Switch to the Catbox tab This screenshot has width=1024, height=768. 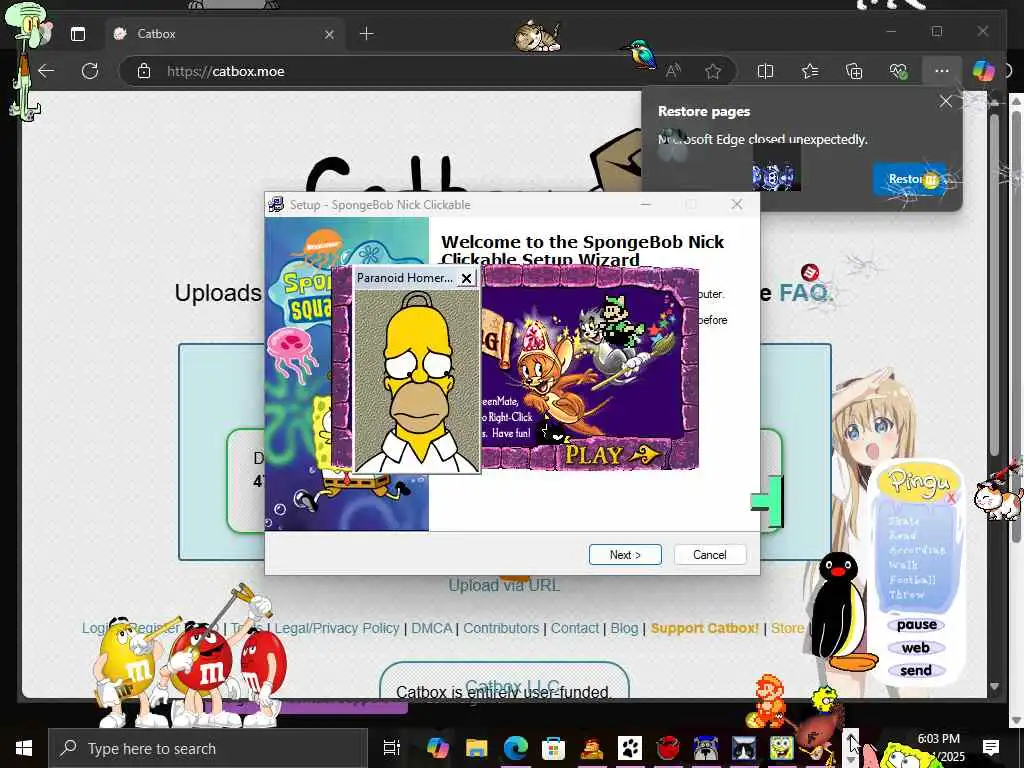click(225, 34)
